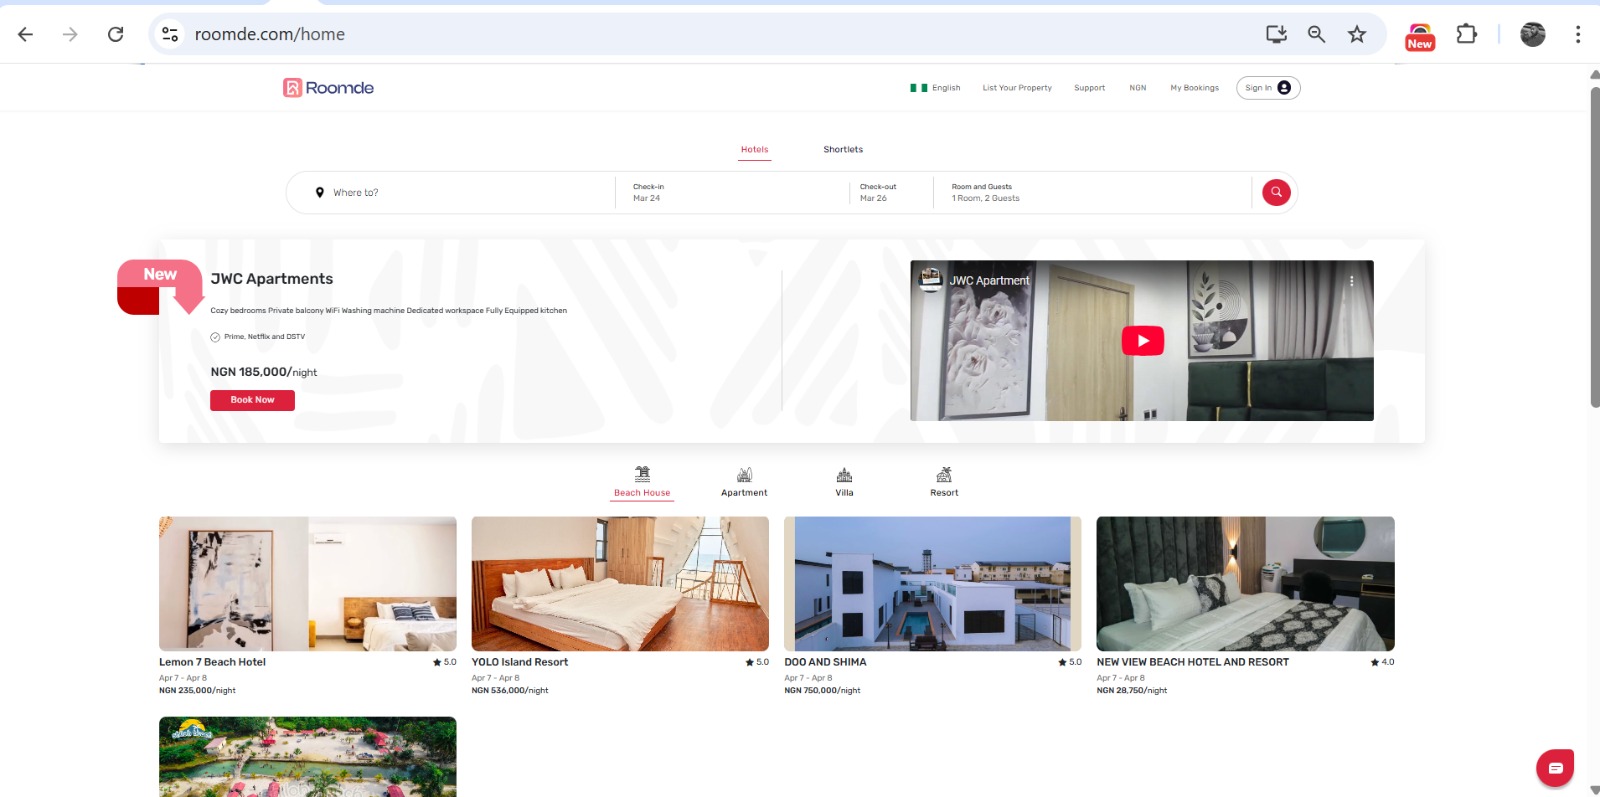Click the NGN 28,750/night price
1600x797 pixels.
[x=1132, y=690]
